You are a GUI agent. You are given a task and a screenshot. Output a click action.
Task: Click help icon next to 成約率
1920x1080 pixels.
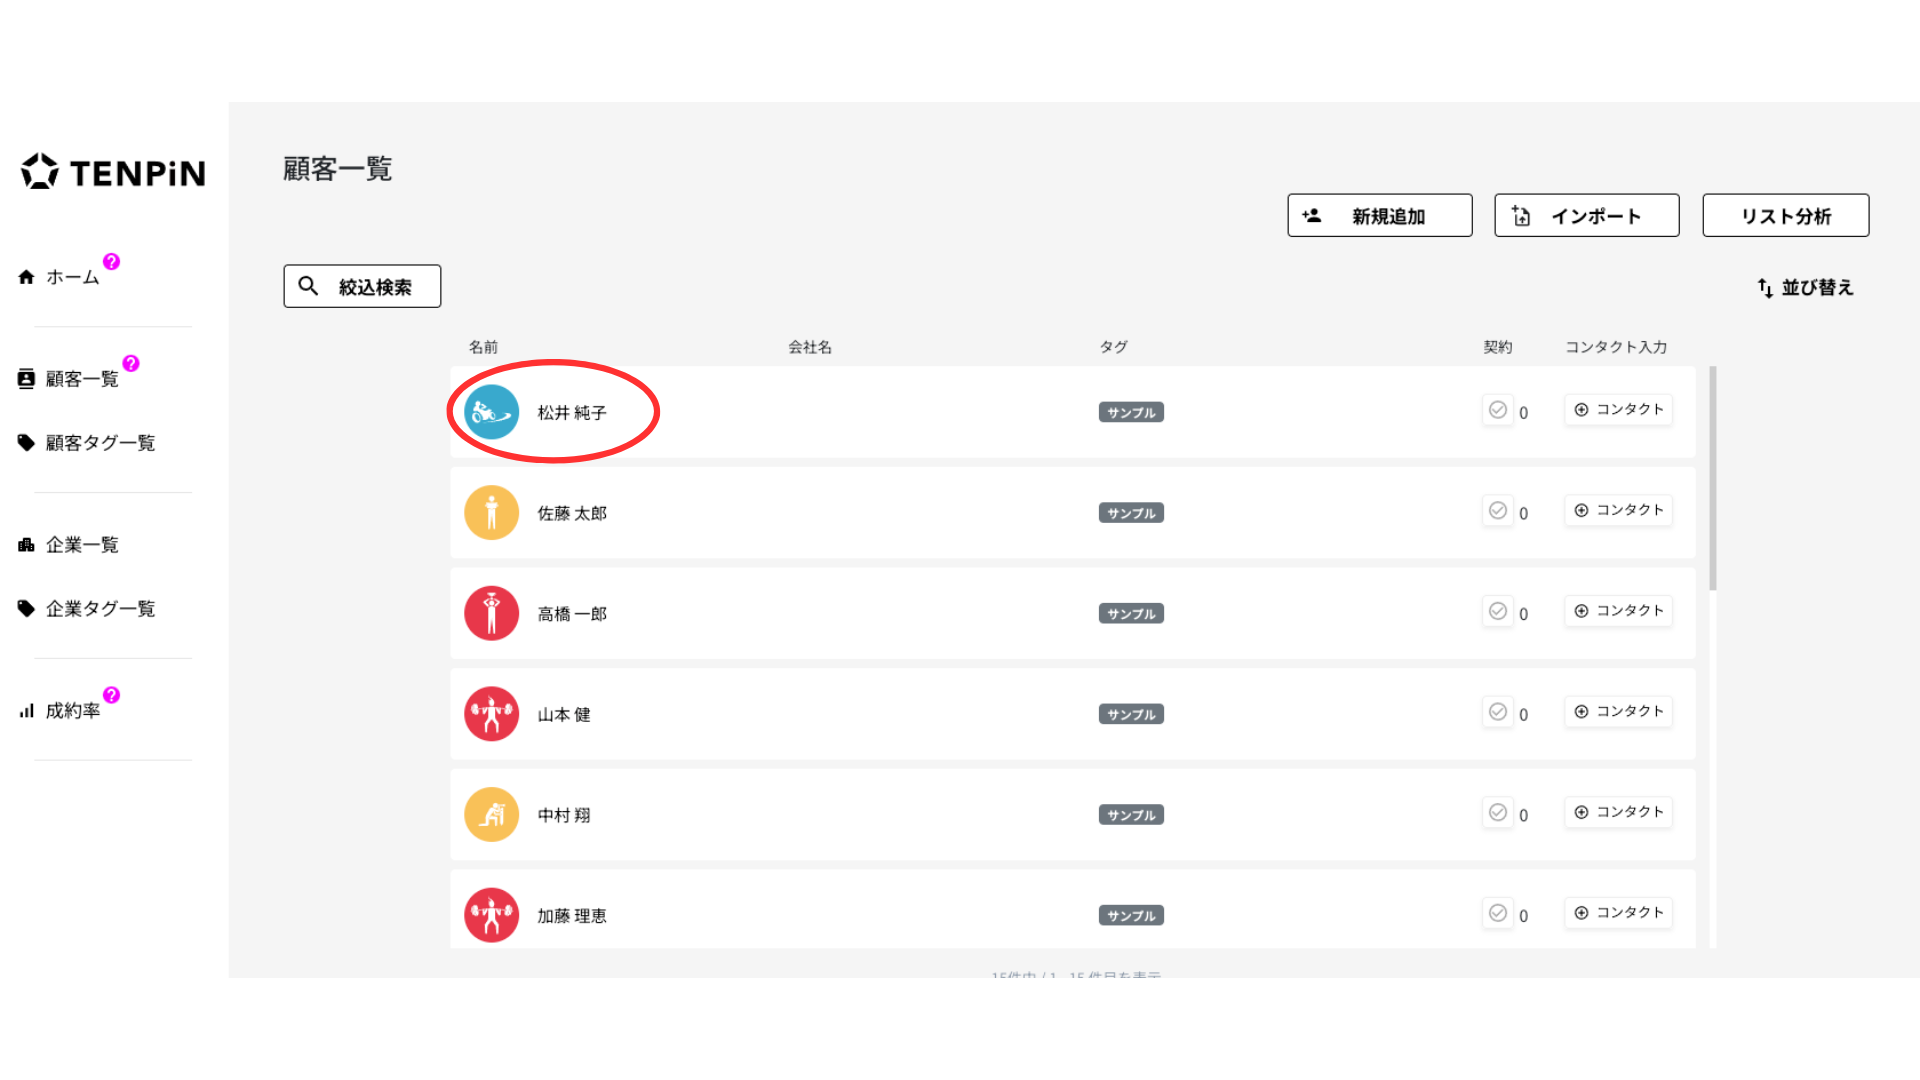click(x=111, y=695)
